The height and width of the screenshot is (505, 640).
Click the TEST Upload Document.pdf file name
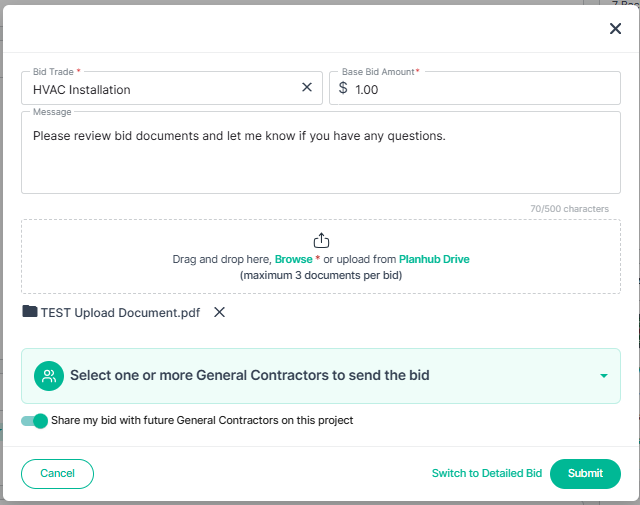(x=120, y=313)
